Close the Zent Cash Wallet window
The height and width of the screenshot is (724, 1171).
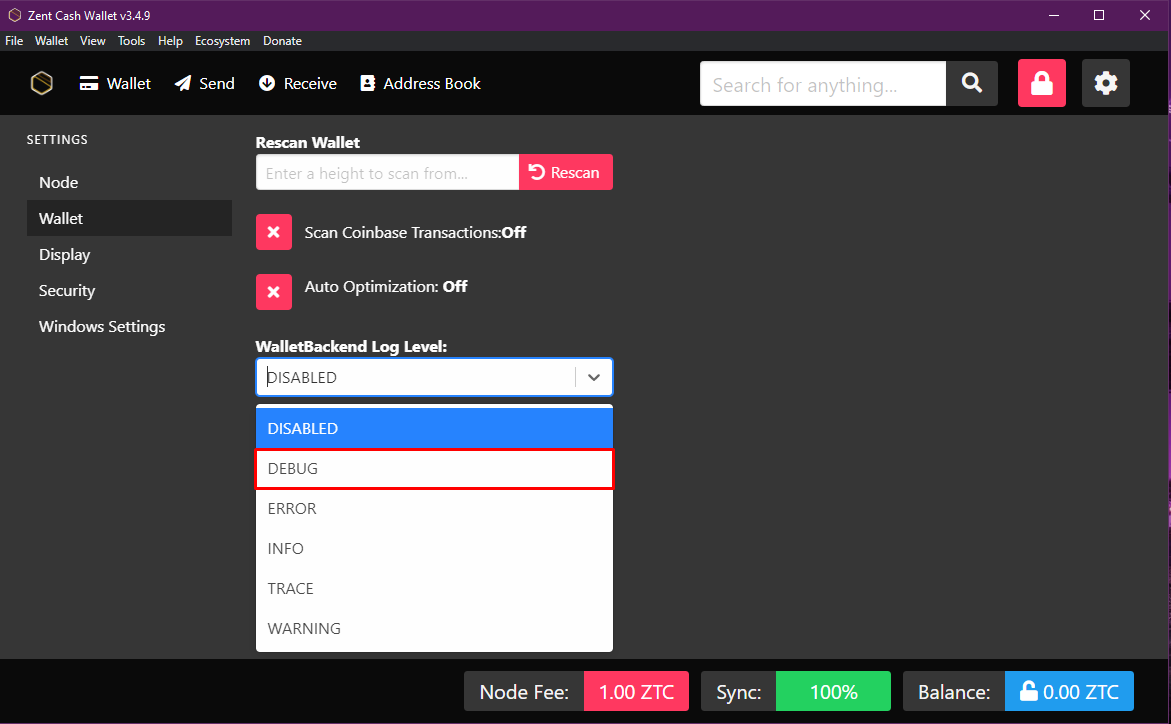[x=1145, y=15]
